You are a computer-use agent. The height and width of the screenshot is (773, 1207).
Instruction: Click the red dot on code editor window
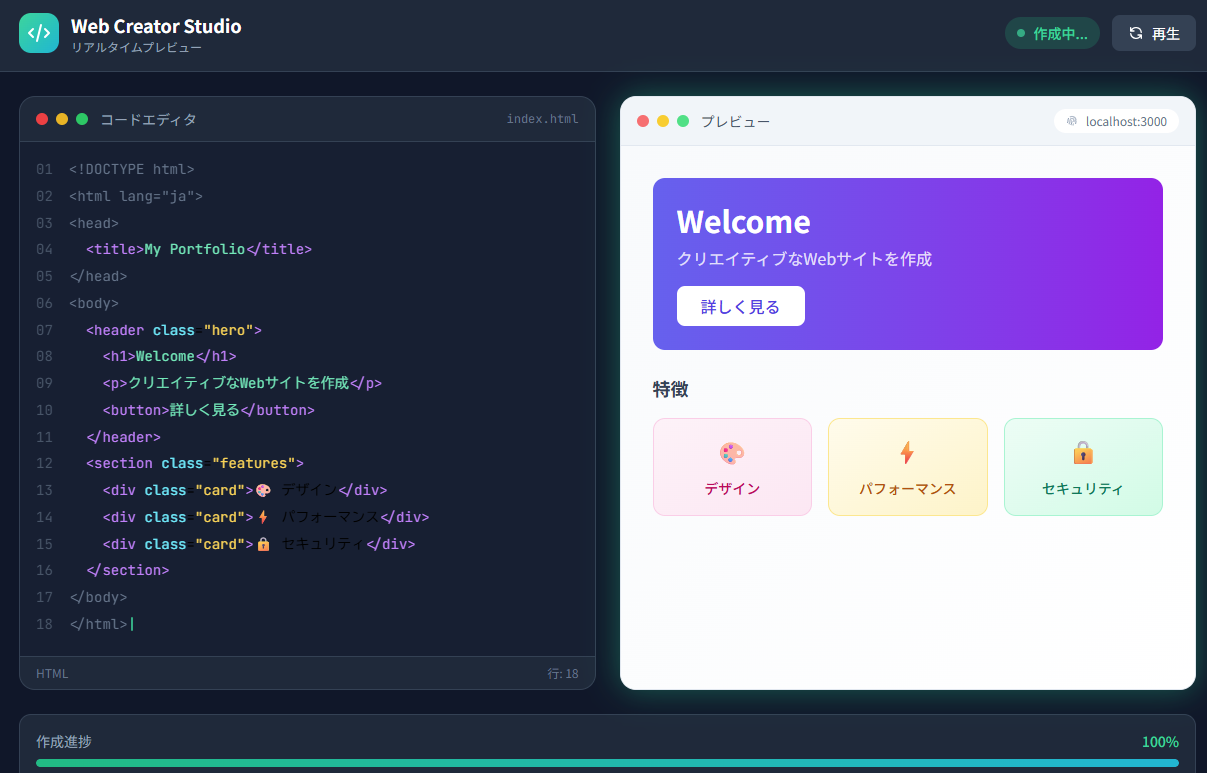tap(42, 119)
